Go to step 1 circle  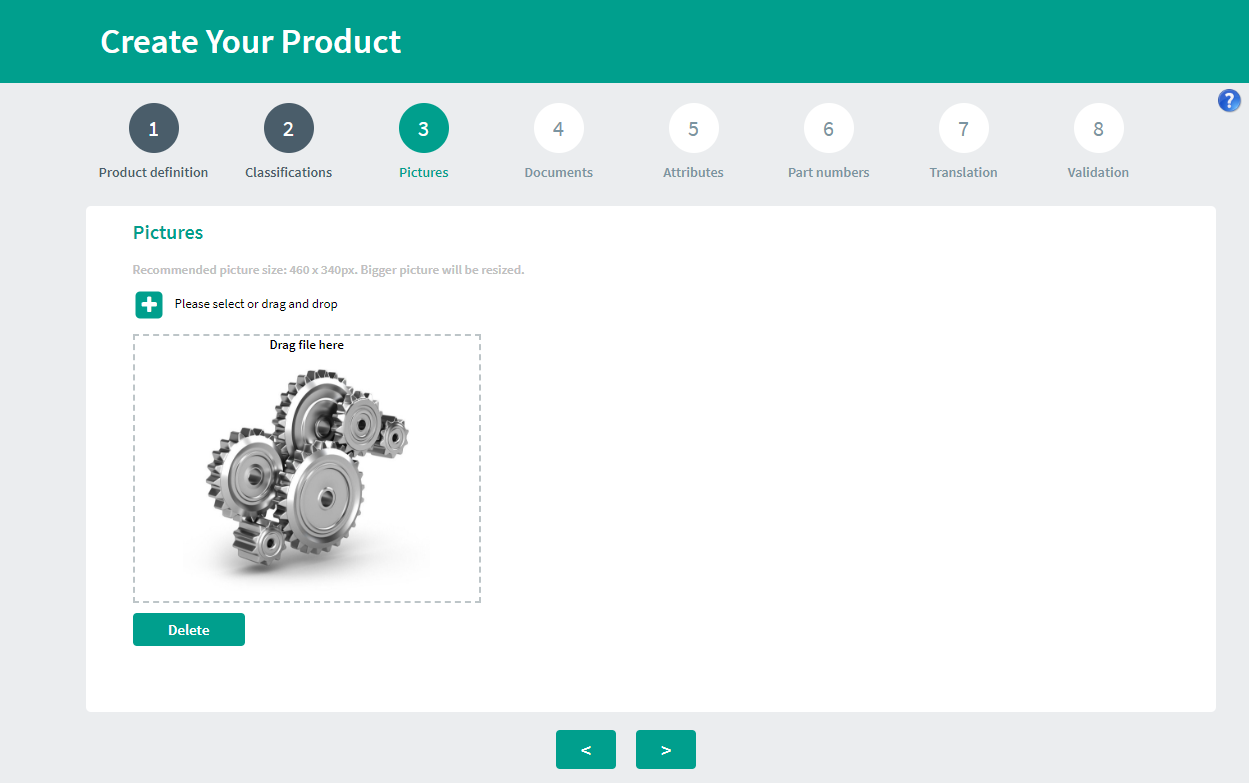point(154,128)
